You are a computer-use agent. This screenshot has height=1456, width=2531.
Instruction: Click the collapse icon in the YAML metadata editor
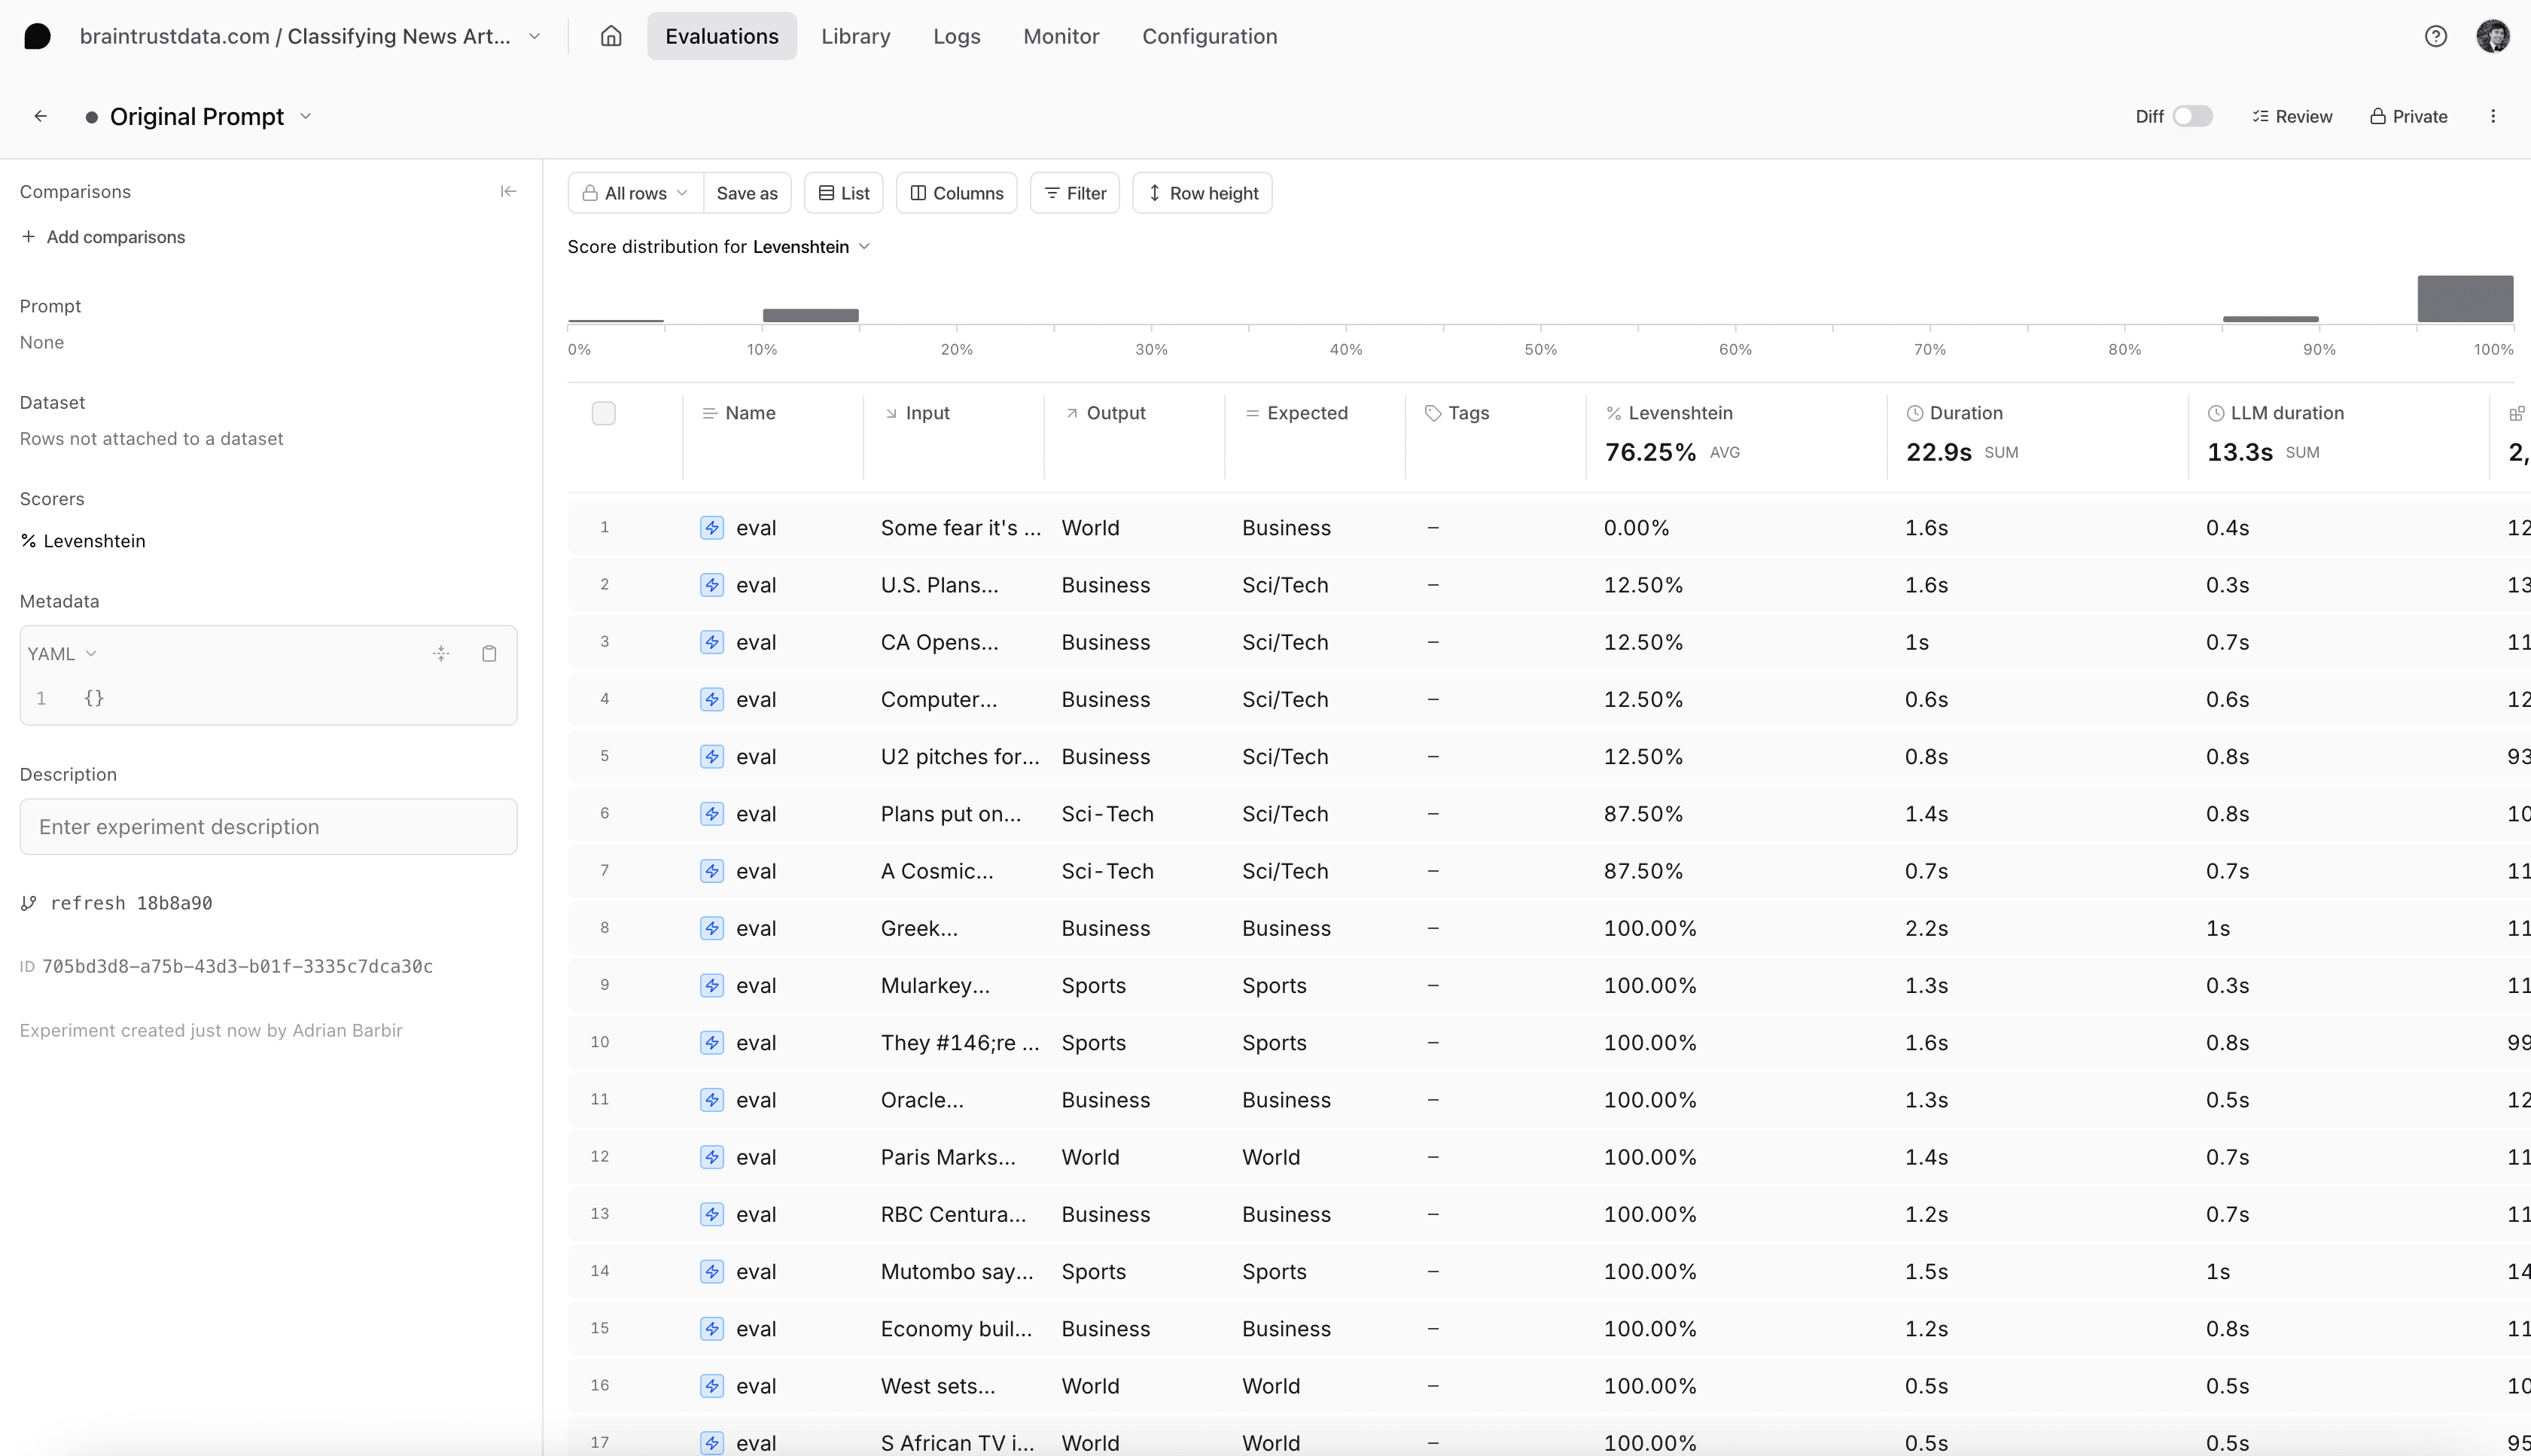441,653
